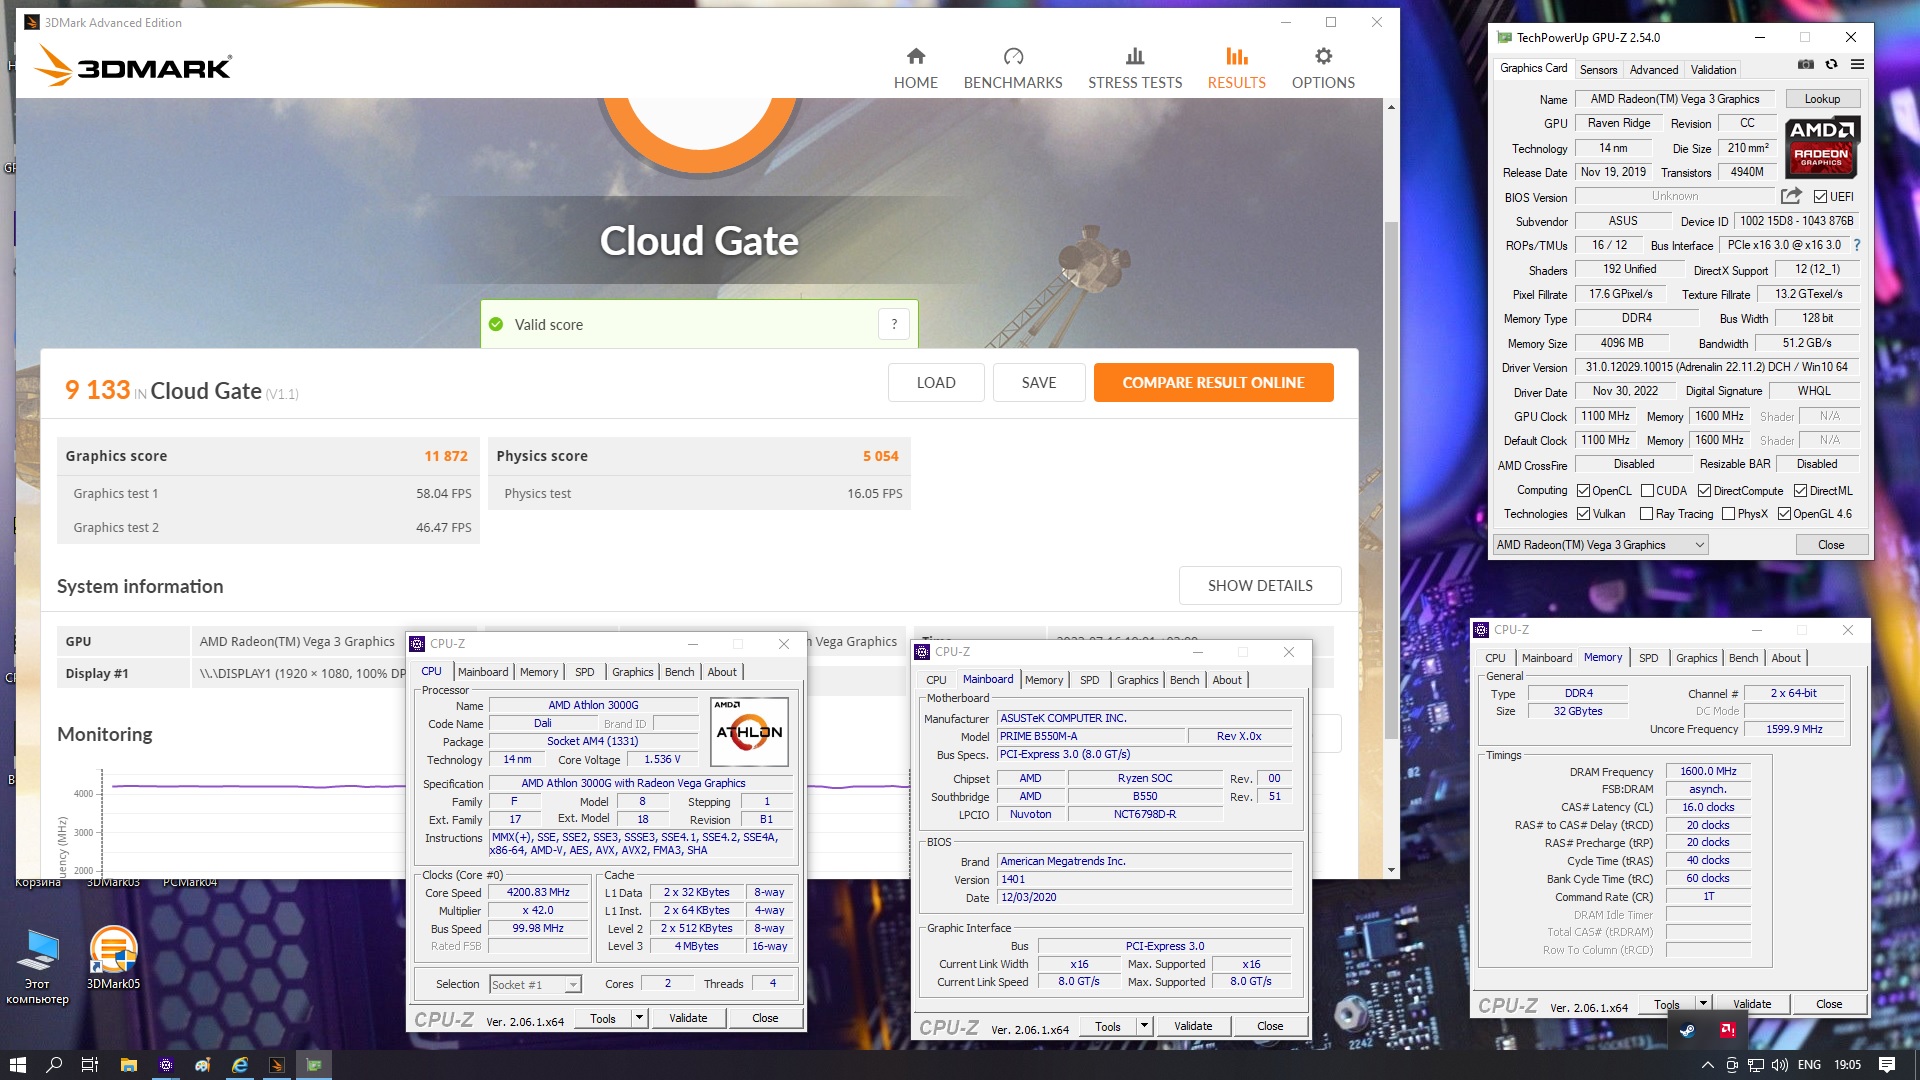Open Graphics tab in CPU-Z Memory window

coord(1696,658)
